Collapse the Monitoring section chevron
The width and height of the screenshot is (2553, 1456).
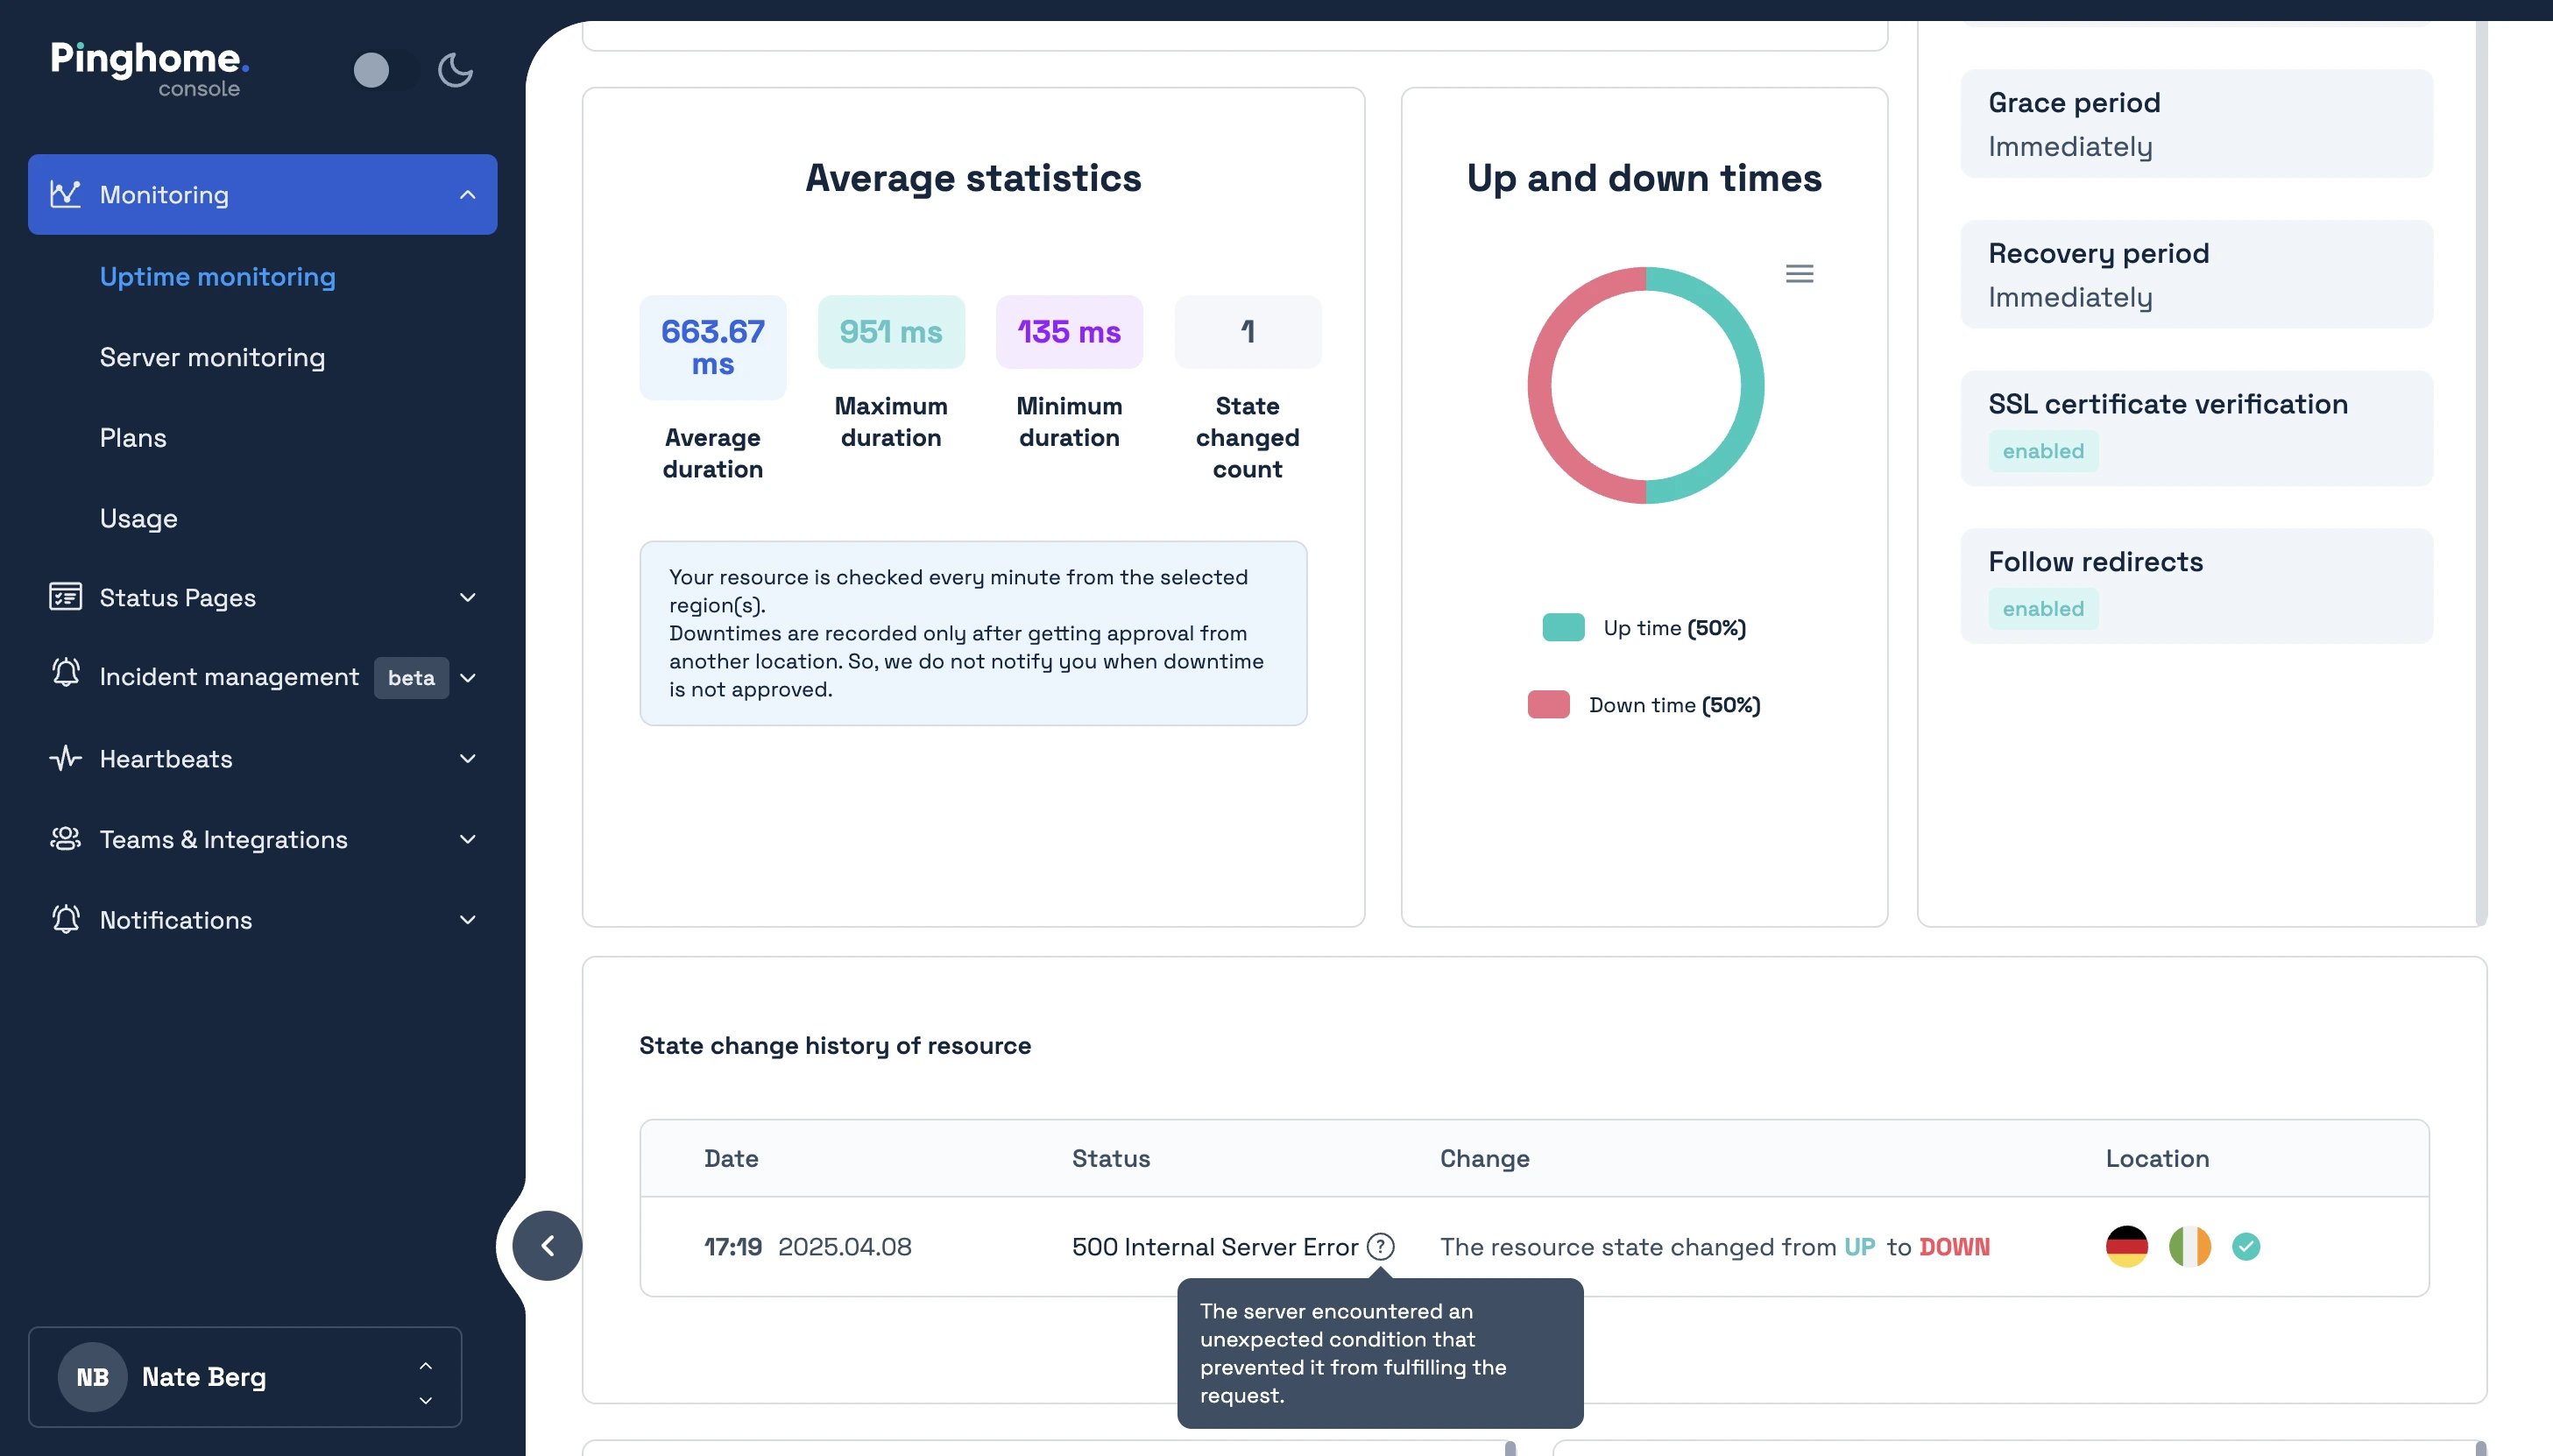click(x=467, y=194)
